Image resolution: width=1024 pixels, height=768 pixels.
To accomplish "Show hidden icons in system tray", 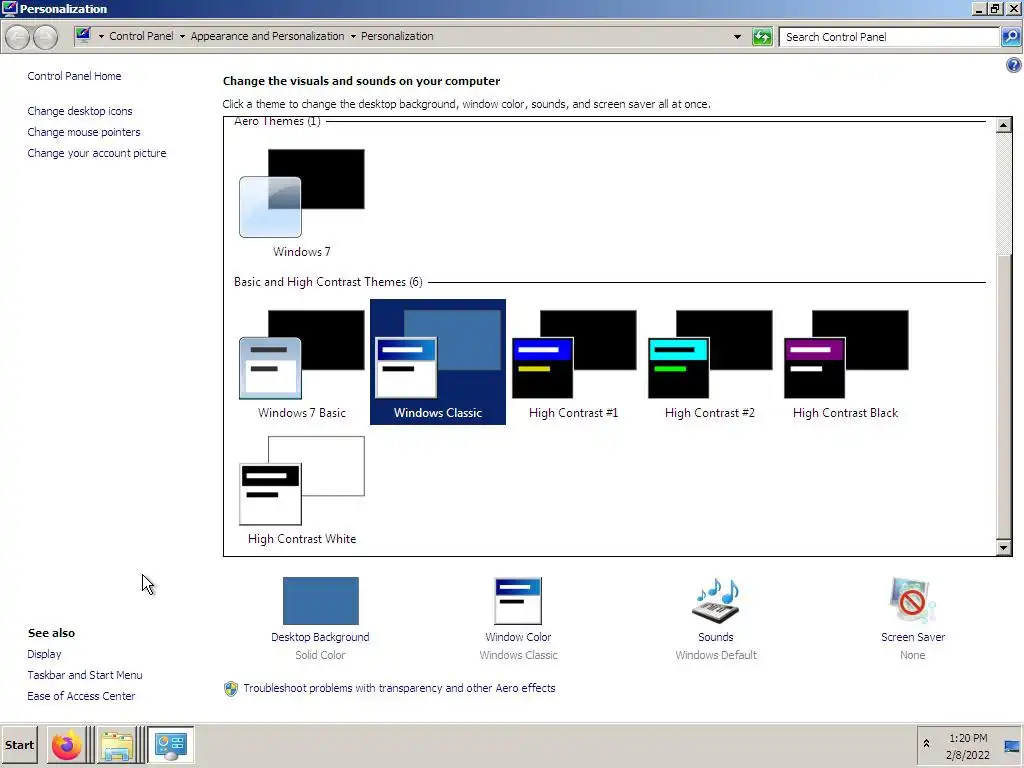I will tap(926, 744).
